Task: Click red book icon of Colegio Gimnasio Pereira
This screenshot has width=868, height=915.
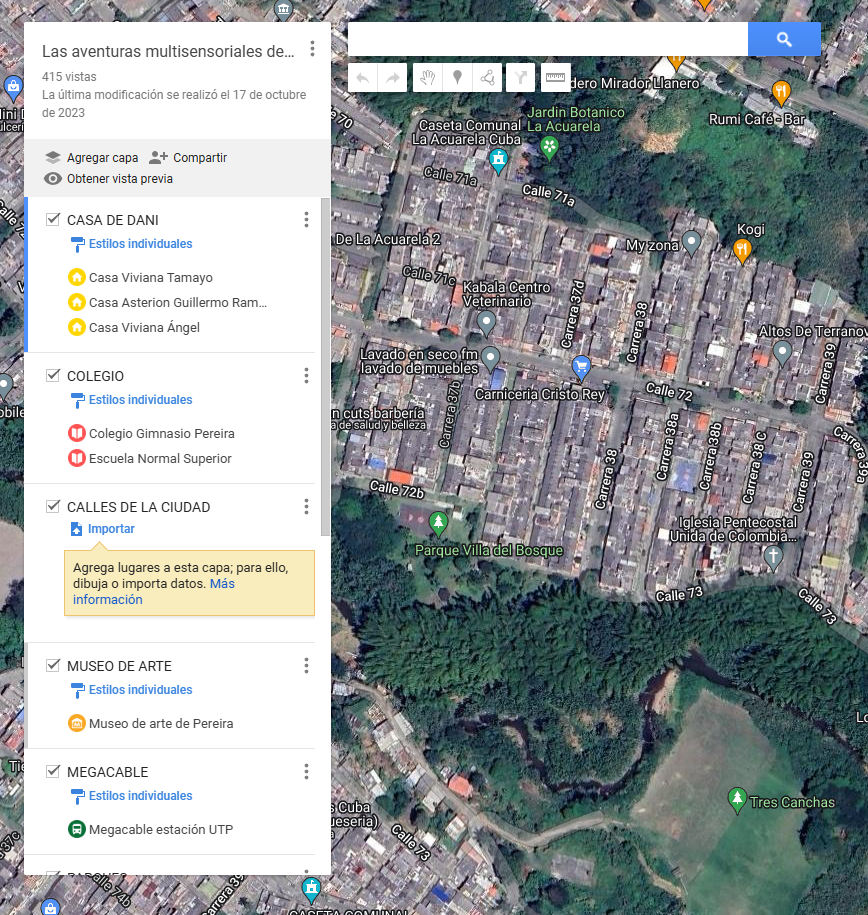Action: pos(76,433)
